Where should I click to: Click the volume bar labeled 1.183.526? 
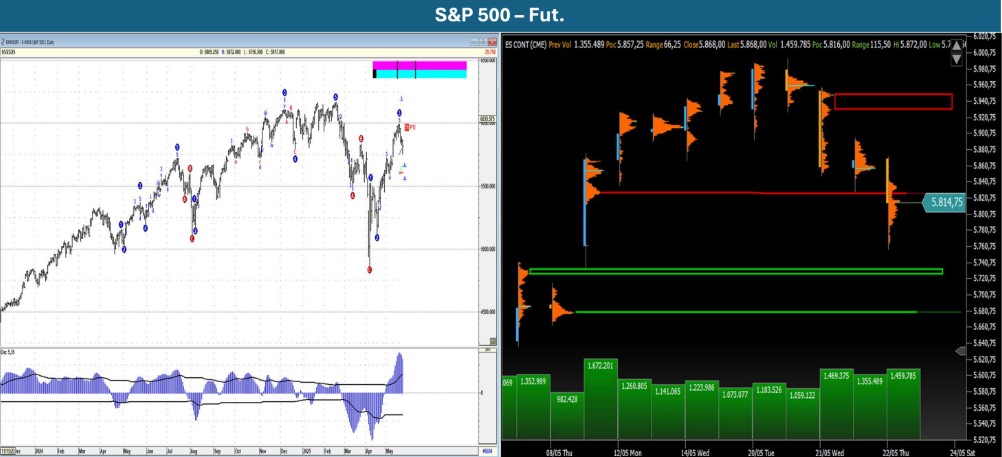(x=769, y=411)
